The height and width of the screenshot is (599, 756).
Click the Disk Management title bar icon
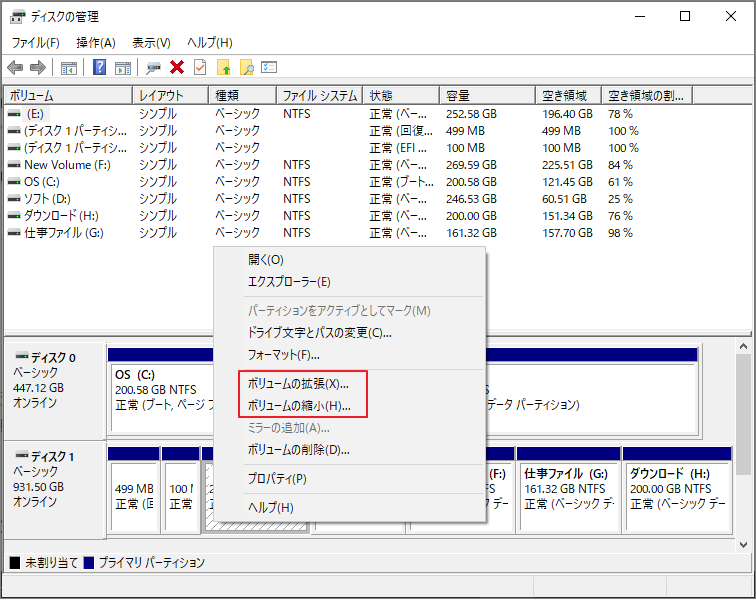[x=17, y=17]
